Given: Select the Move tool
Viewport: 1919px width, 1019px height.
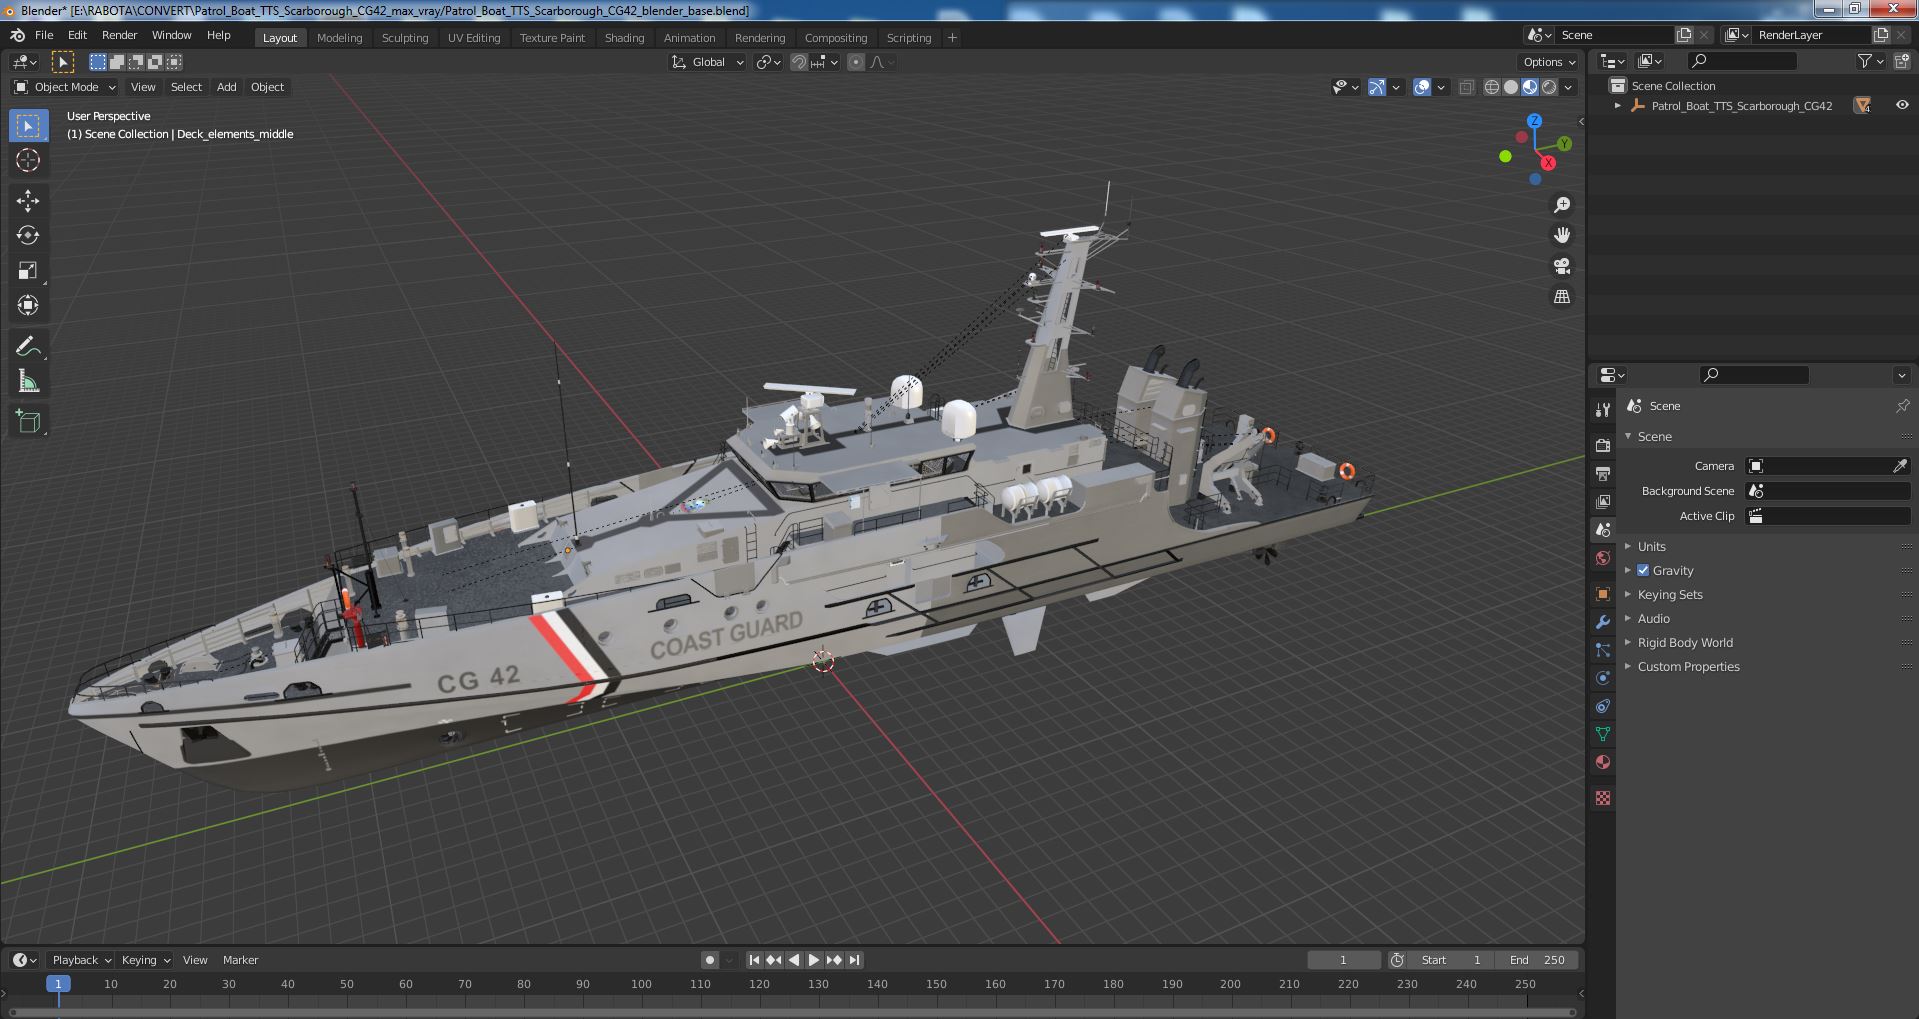Looking at the screenshot, I should [28, 201].
